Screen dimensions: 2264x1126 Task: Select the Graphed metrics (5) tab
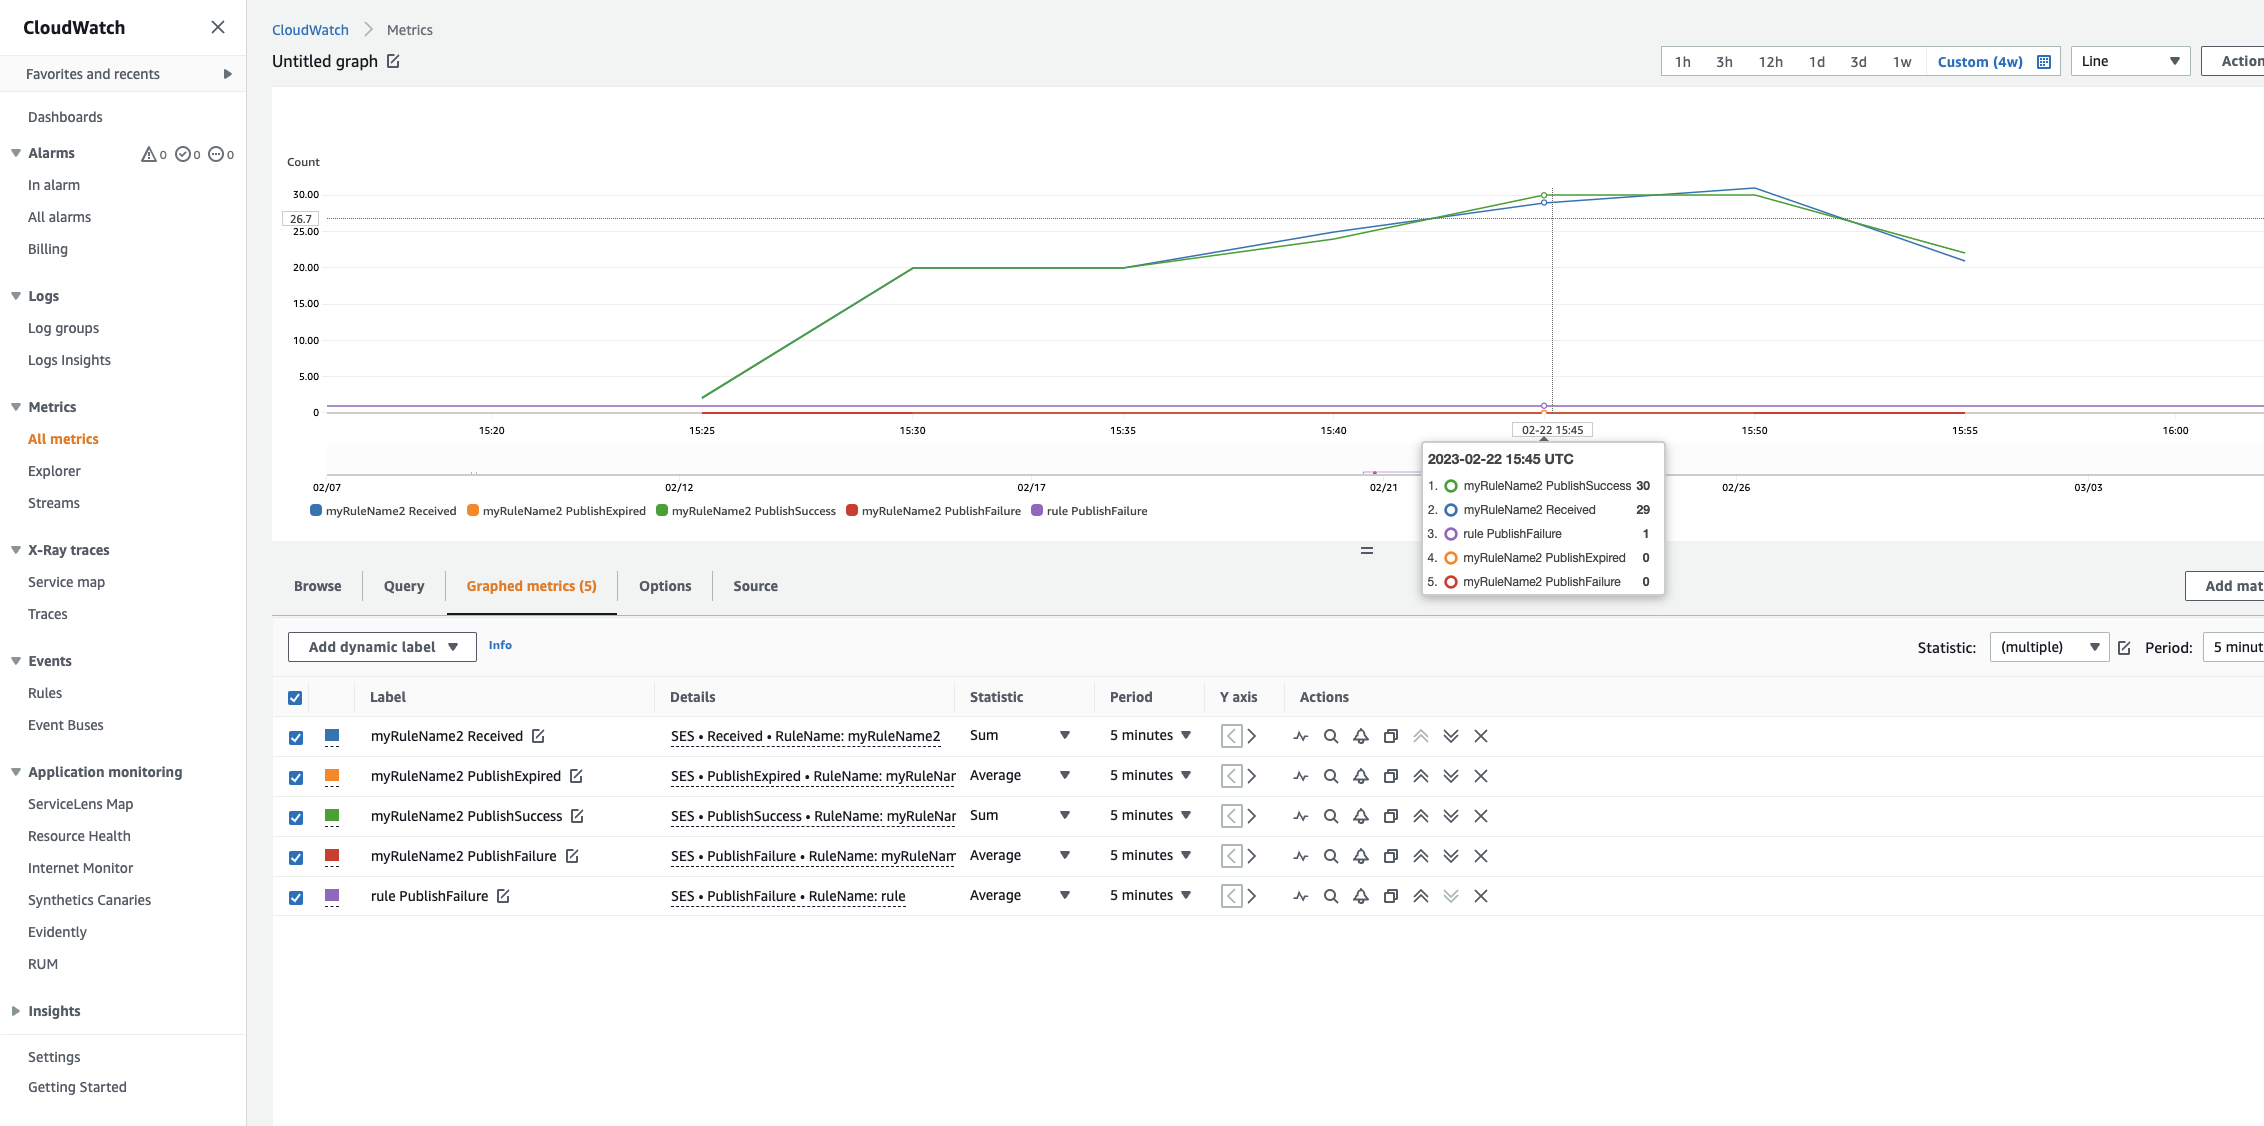pos(531,586)
